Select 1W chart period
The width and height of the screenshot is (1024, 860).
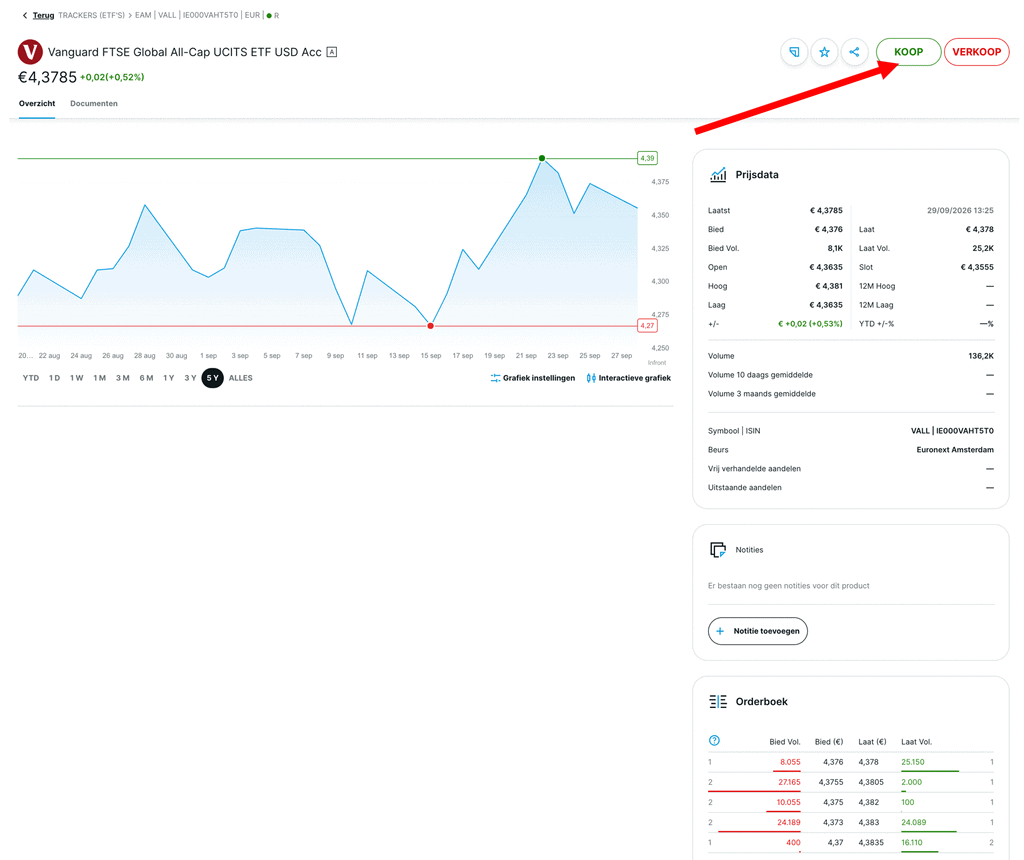click(x=76, y=378)
